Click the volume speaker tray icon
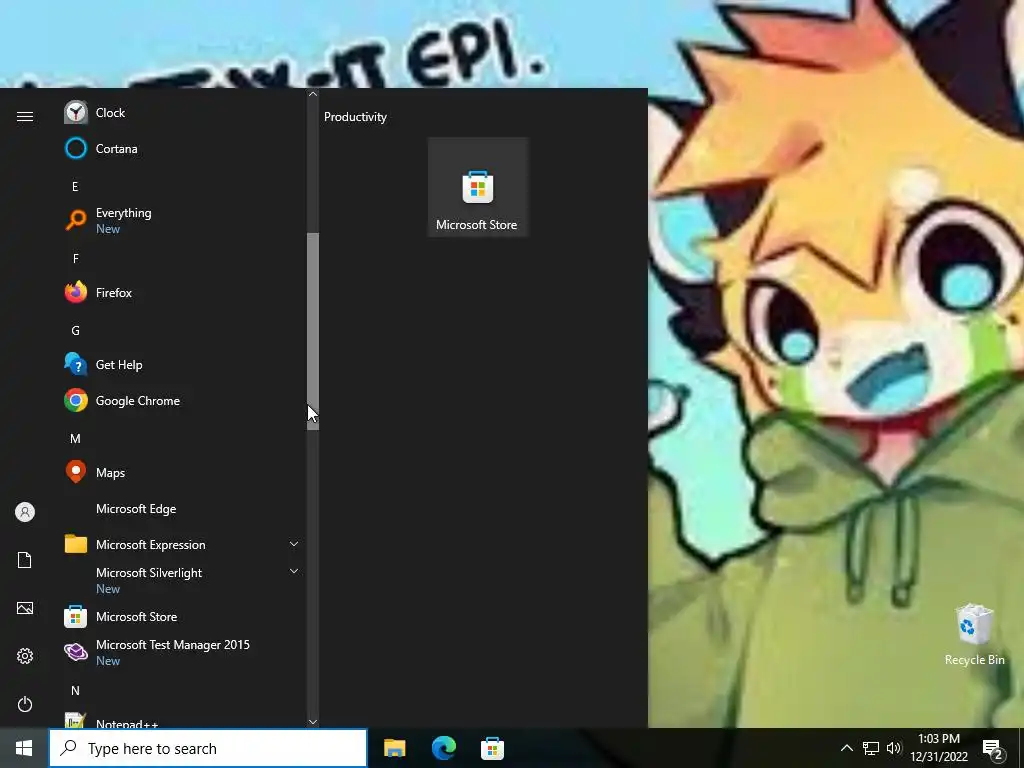This screenshot has height=768, width=1024. [894, 748]
